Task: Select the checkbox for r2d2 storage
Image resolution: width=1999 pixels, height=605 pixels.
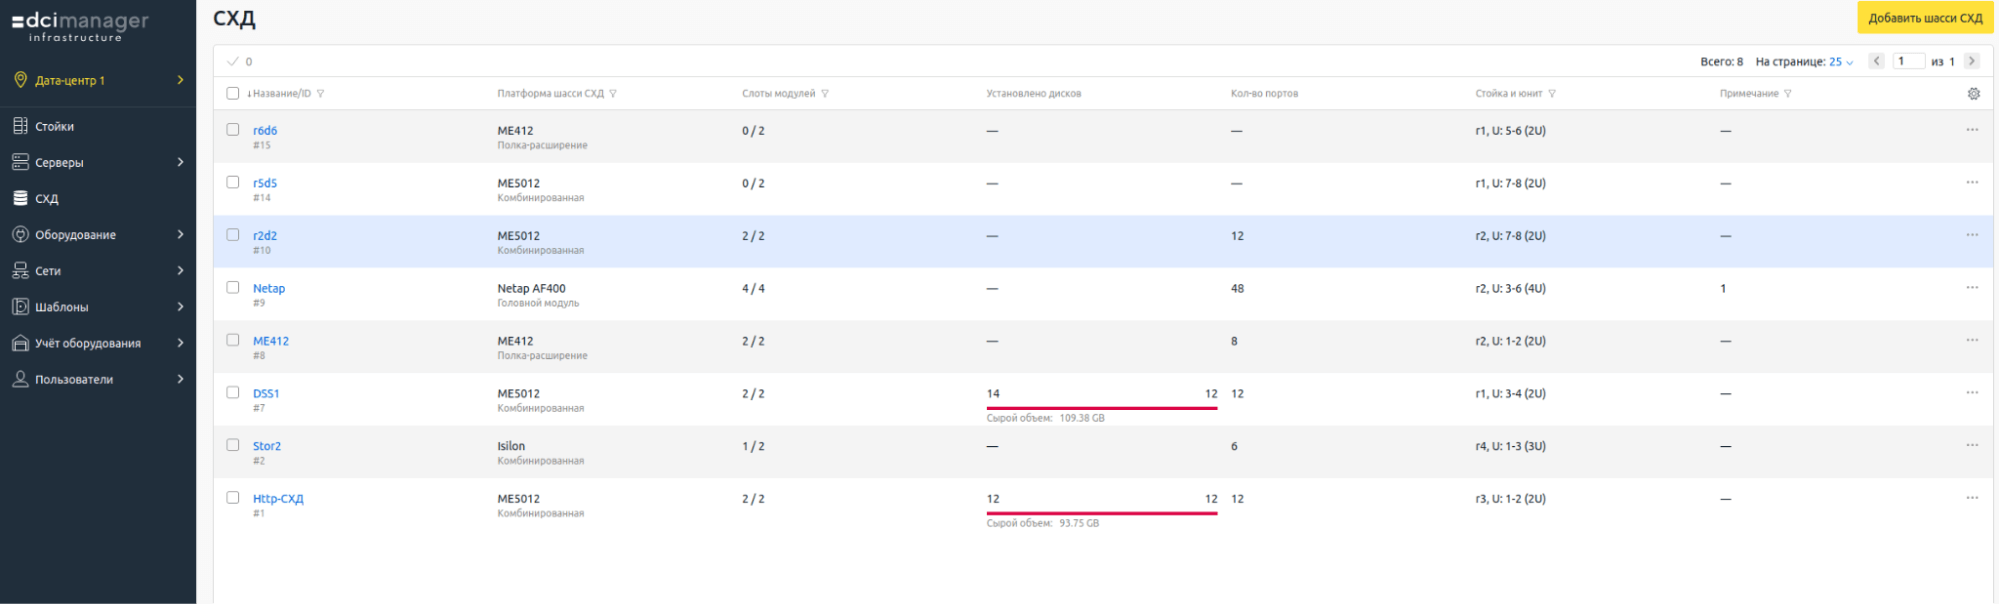Action: (233, 235)
